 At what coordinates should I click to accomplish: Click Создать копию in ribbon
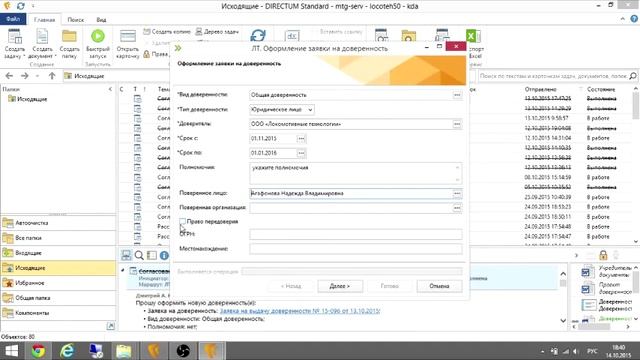click(x=167, y=31)
